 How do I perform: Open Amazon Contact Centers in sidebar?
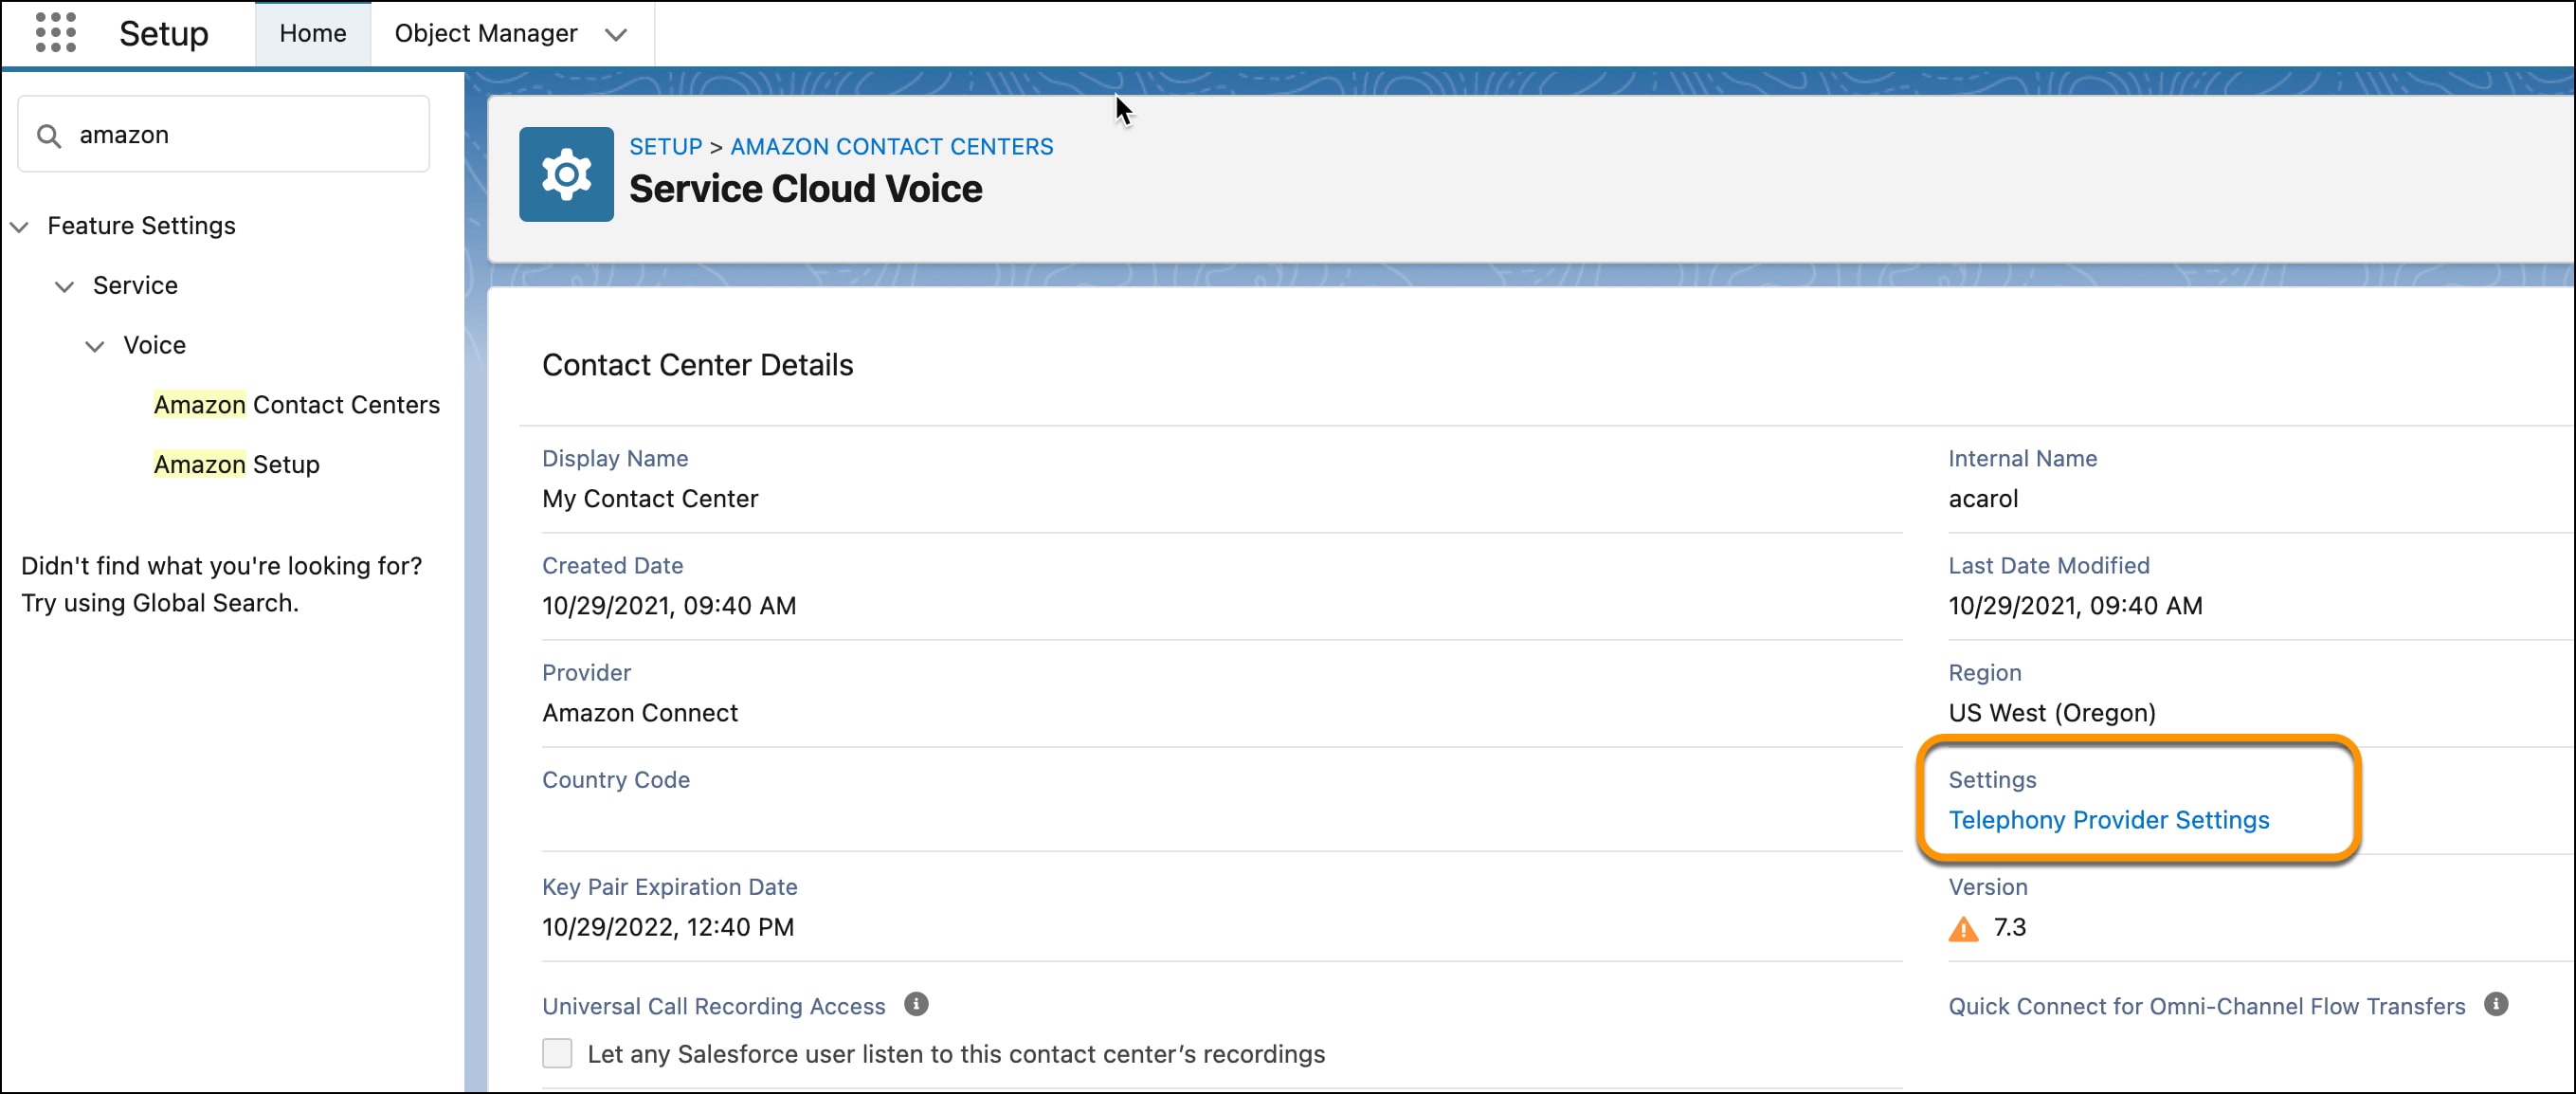coord(296,404)
